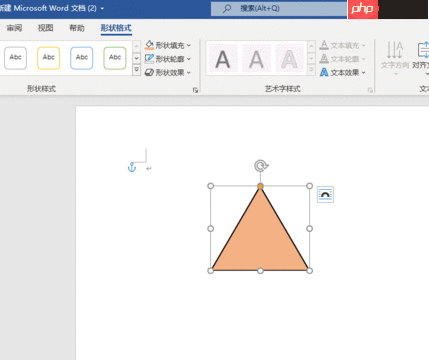Open the 形状效果 dropdown arrow
Screen dimensions: 429x360
pyautogui.click(x=189, y=72)
